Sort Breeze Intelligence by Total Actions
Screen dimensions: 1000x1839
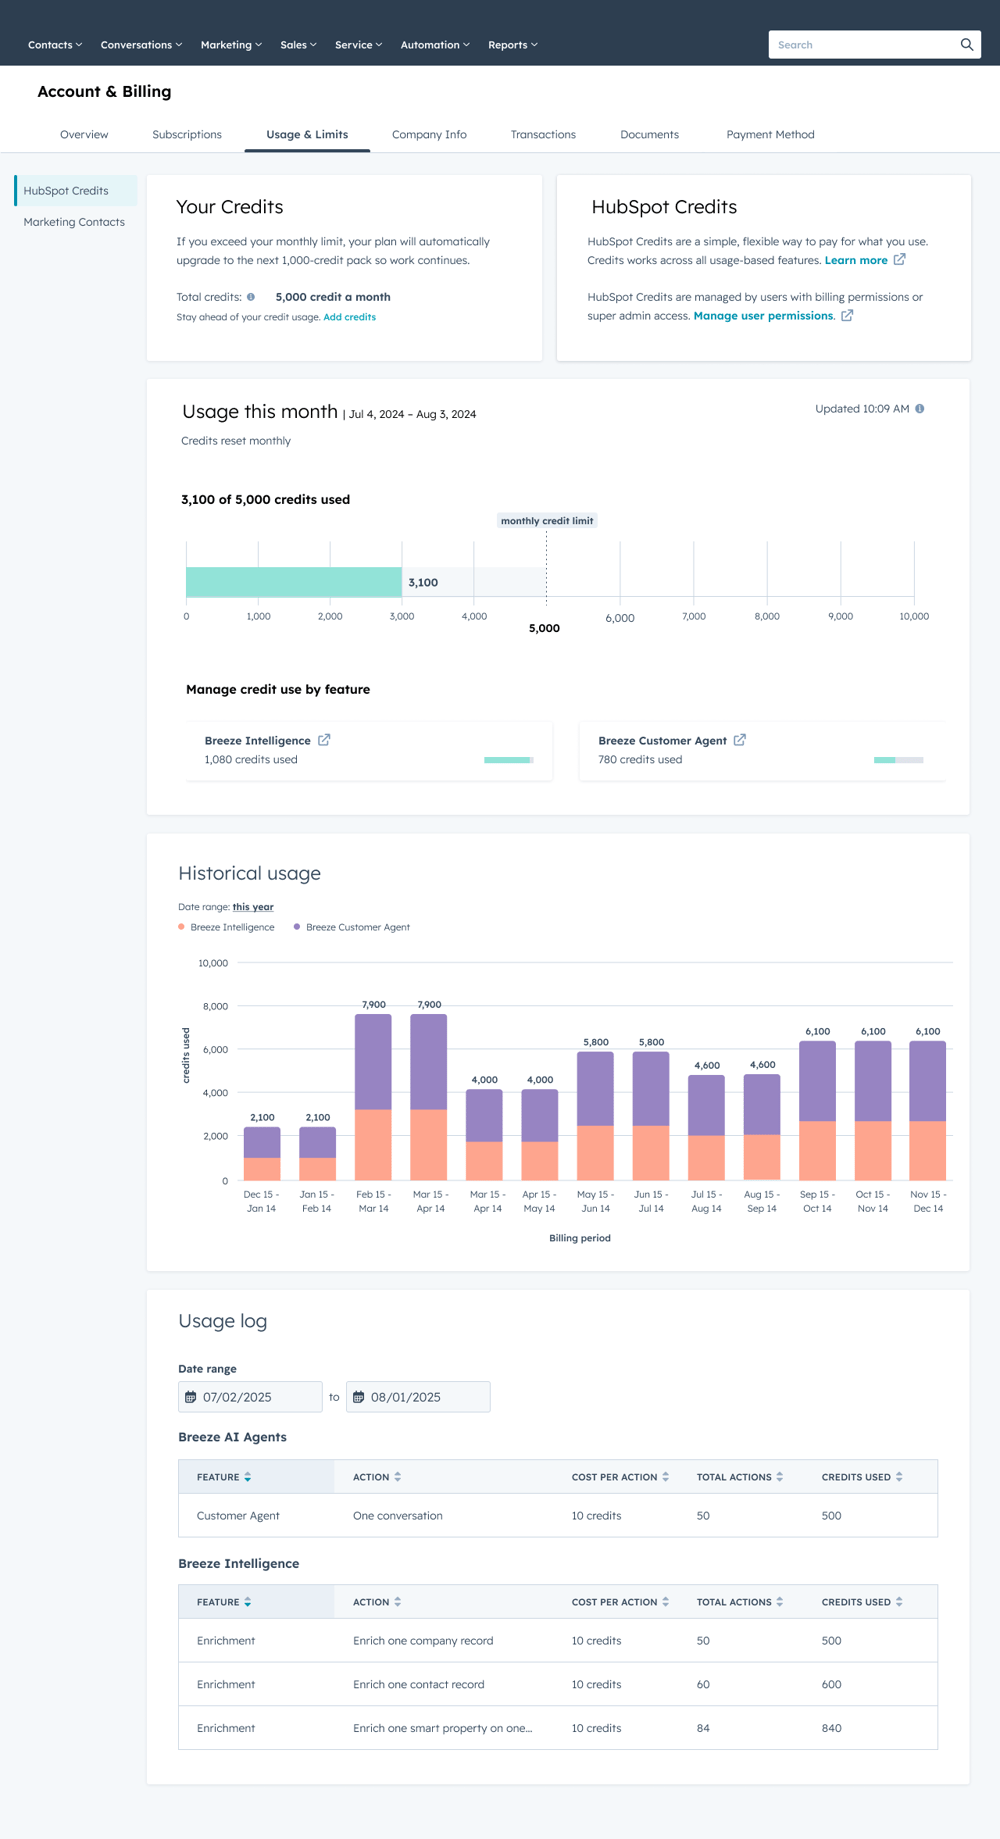pos(780,1602)
